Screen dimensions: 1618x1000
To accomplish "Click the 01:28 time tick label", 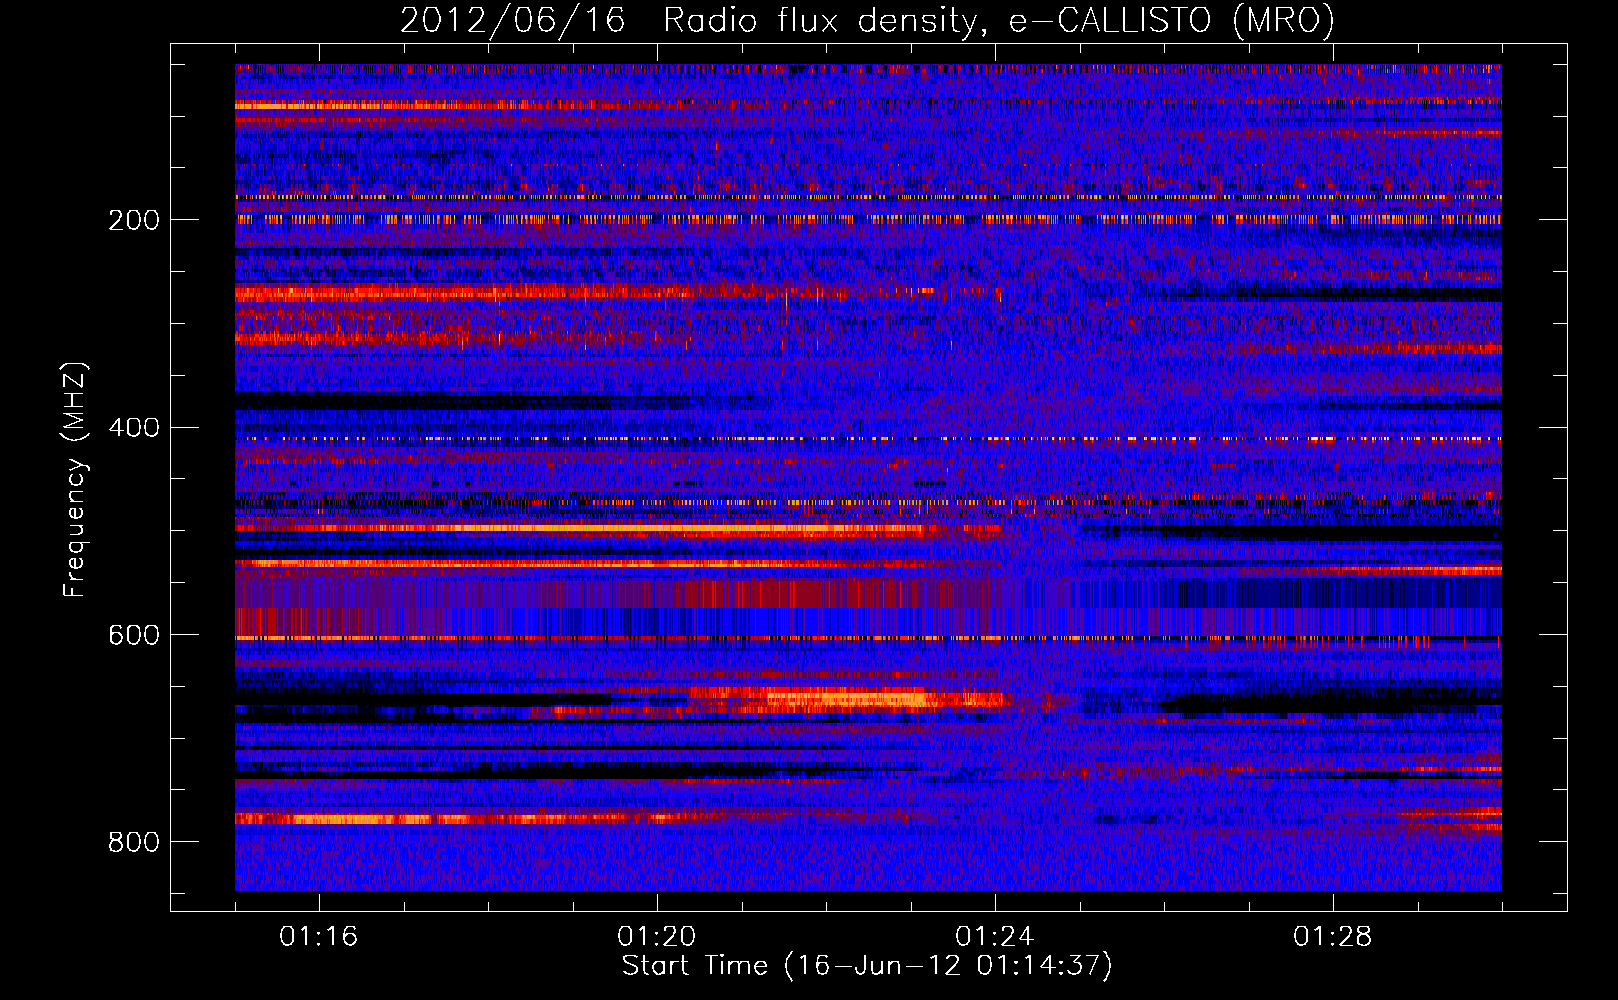I will point(1332,937).
